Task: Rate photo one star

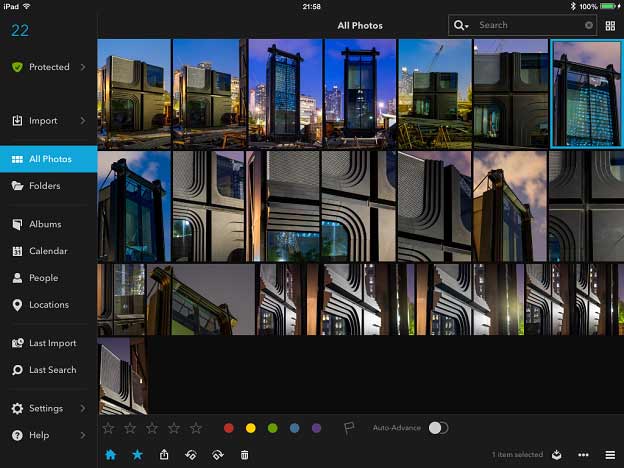Action: coord(108,428)
